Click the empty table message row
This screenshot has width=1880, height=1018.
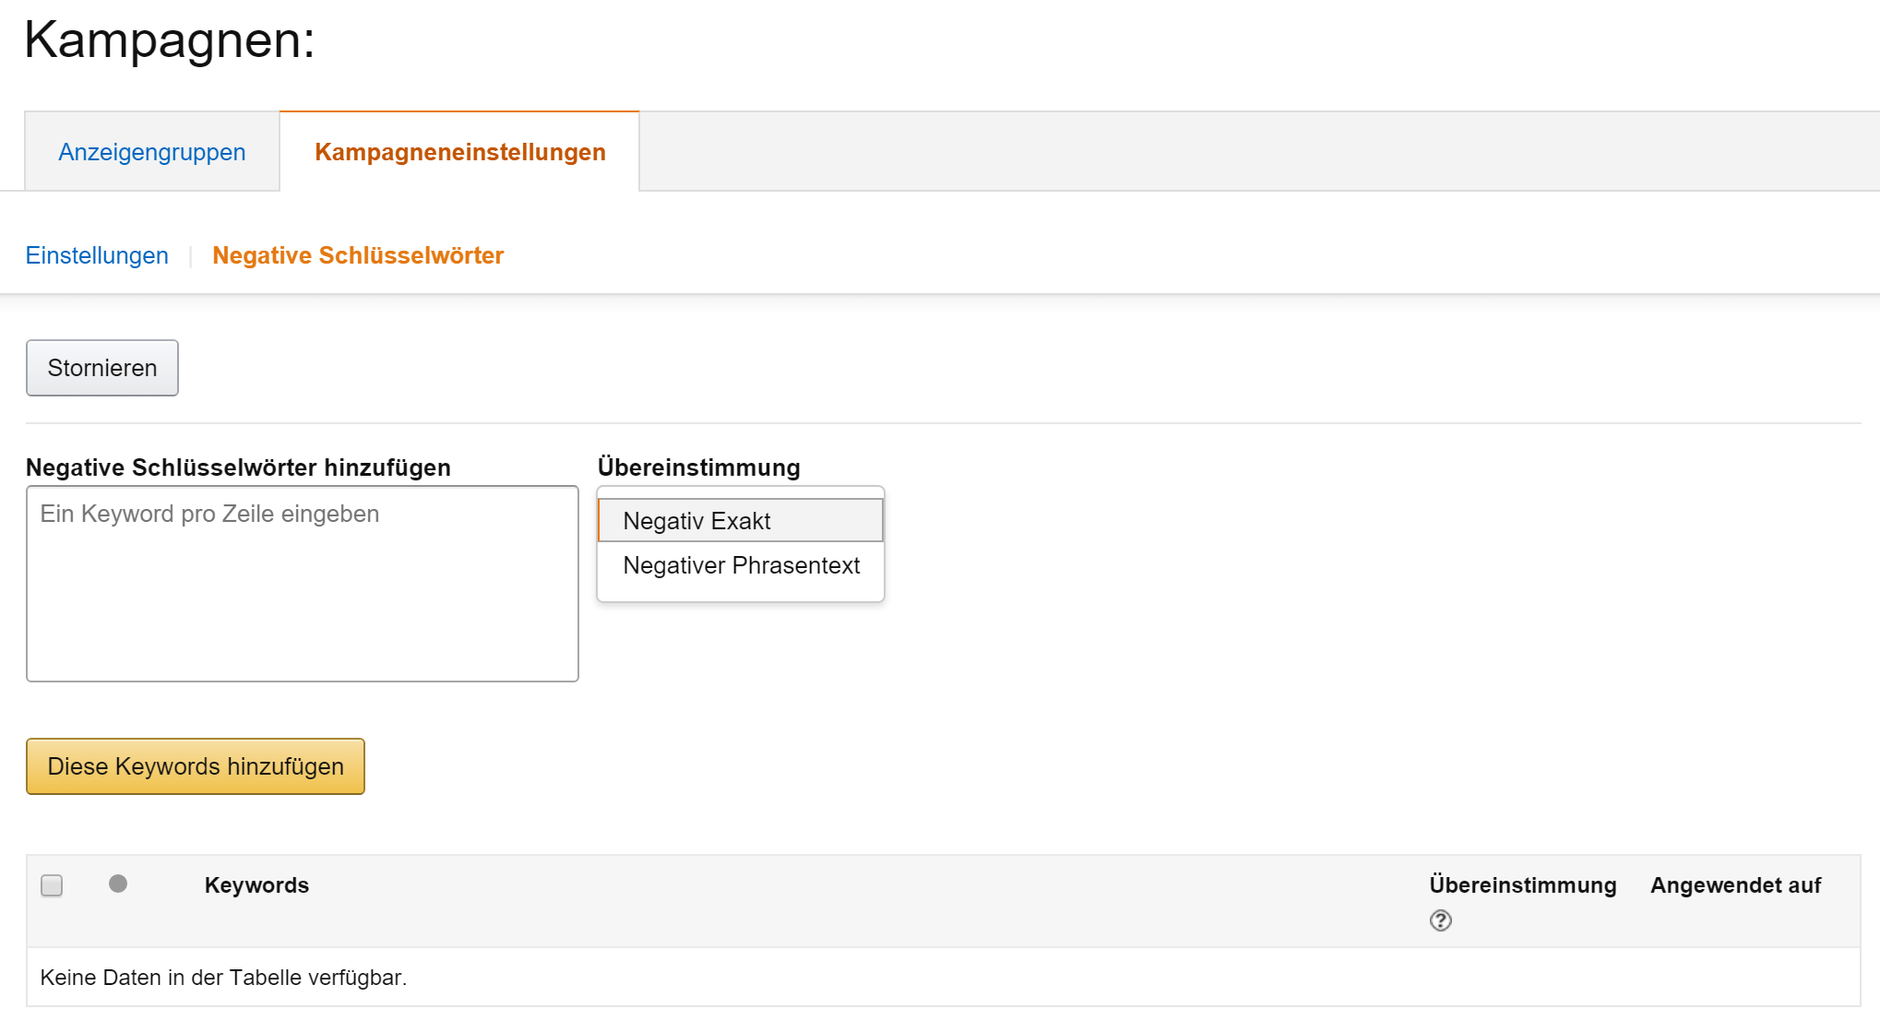[943, 977]
